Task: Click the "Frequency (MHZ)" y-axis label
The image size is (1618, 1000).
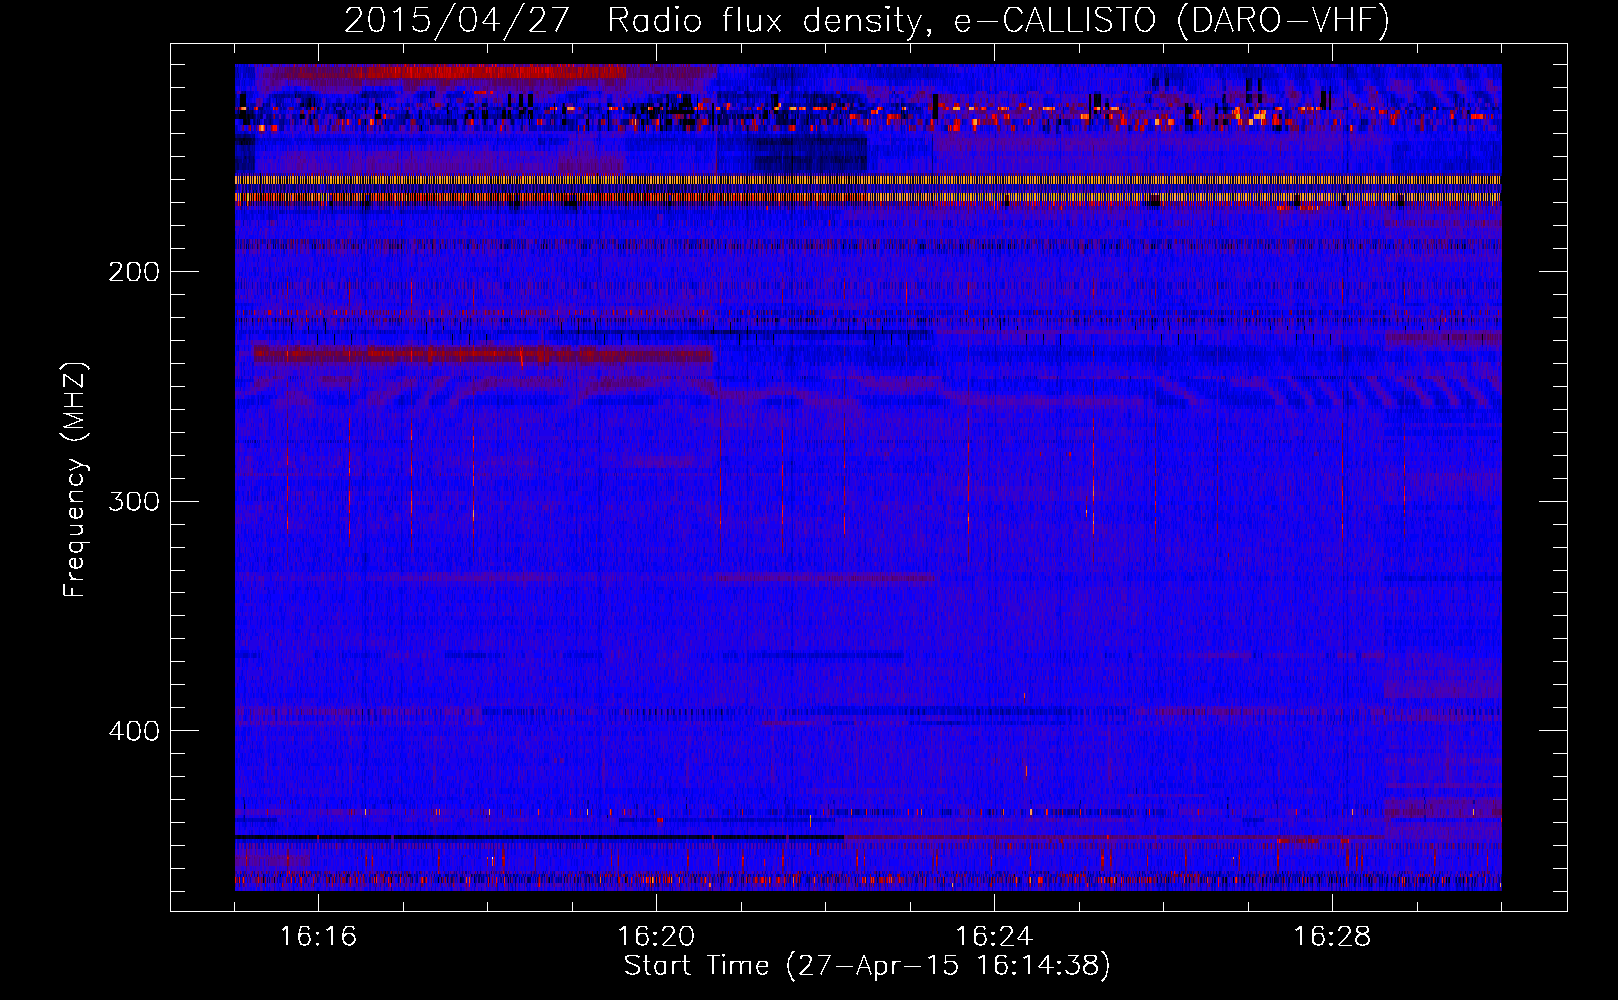Action: coord(75,480)
